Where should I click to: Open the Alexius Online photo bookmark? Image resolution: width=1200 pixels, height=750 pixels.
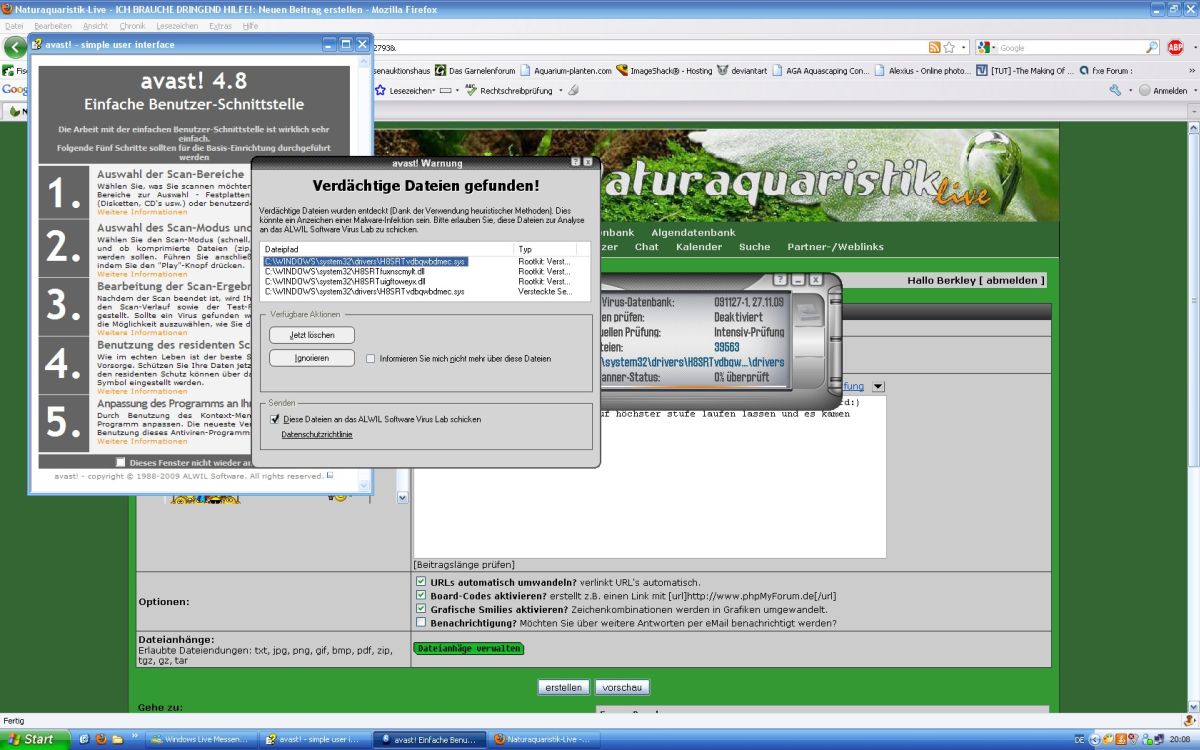click(x=922, y=71)
